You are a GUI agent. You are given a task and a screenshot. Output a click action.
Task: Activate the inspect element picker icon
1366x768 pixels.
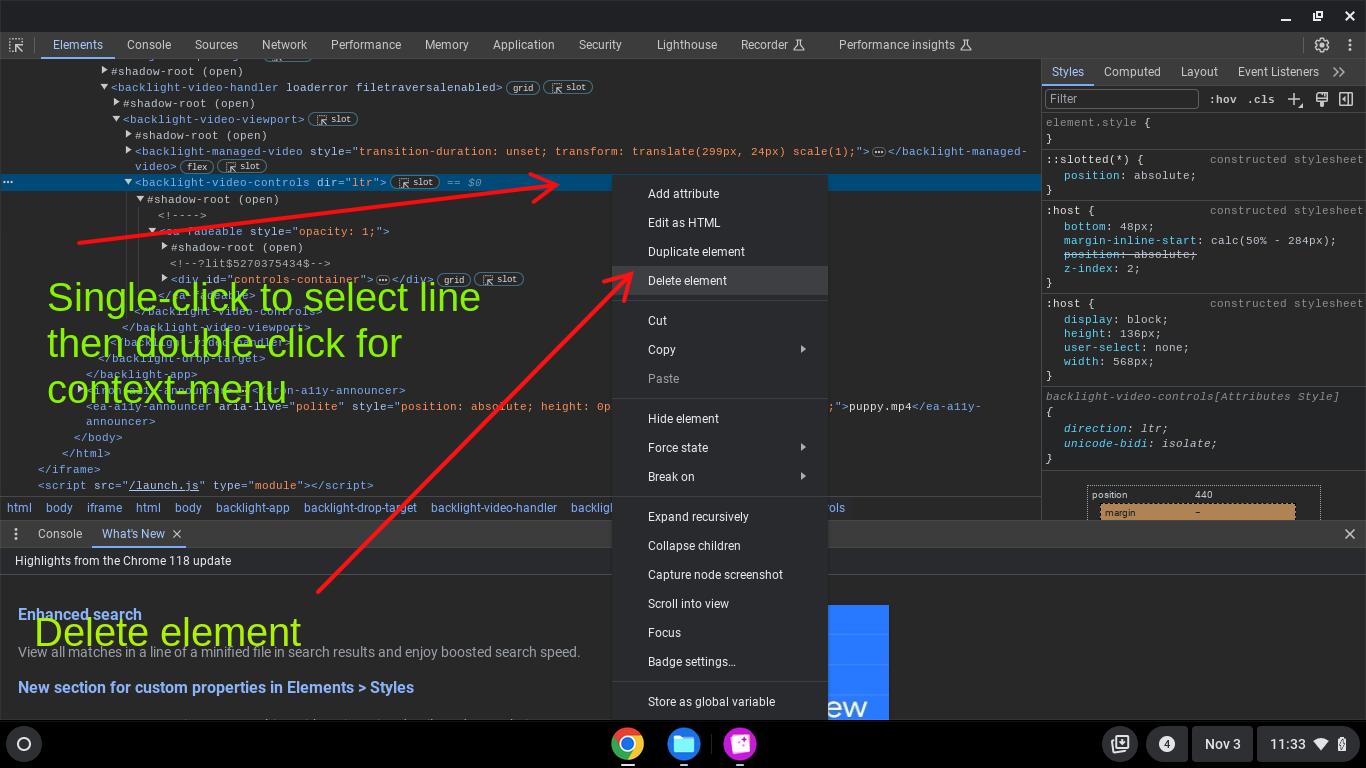click(x=16, y=45)
